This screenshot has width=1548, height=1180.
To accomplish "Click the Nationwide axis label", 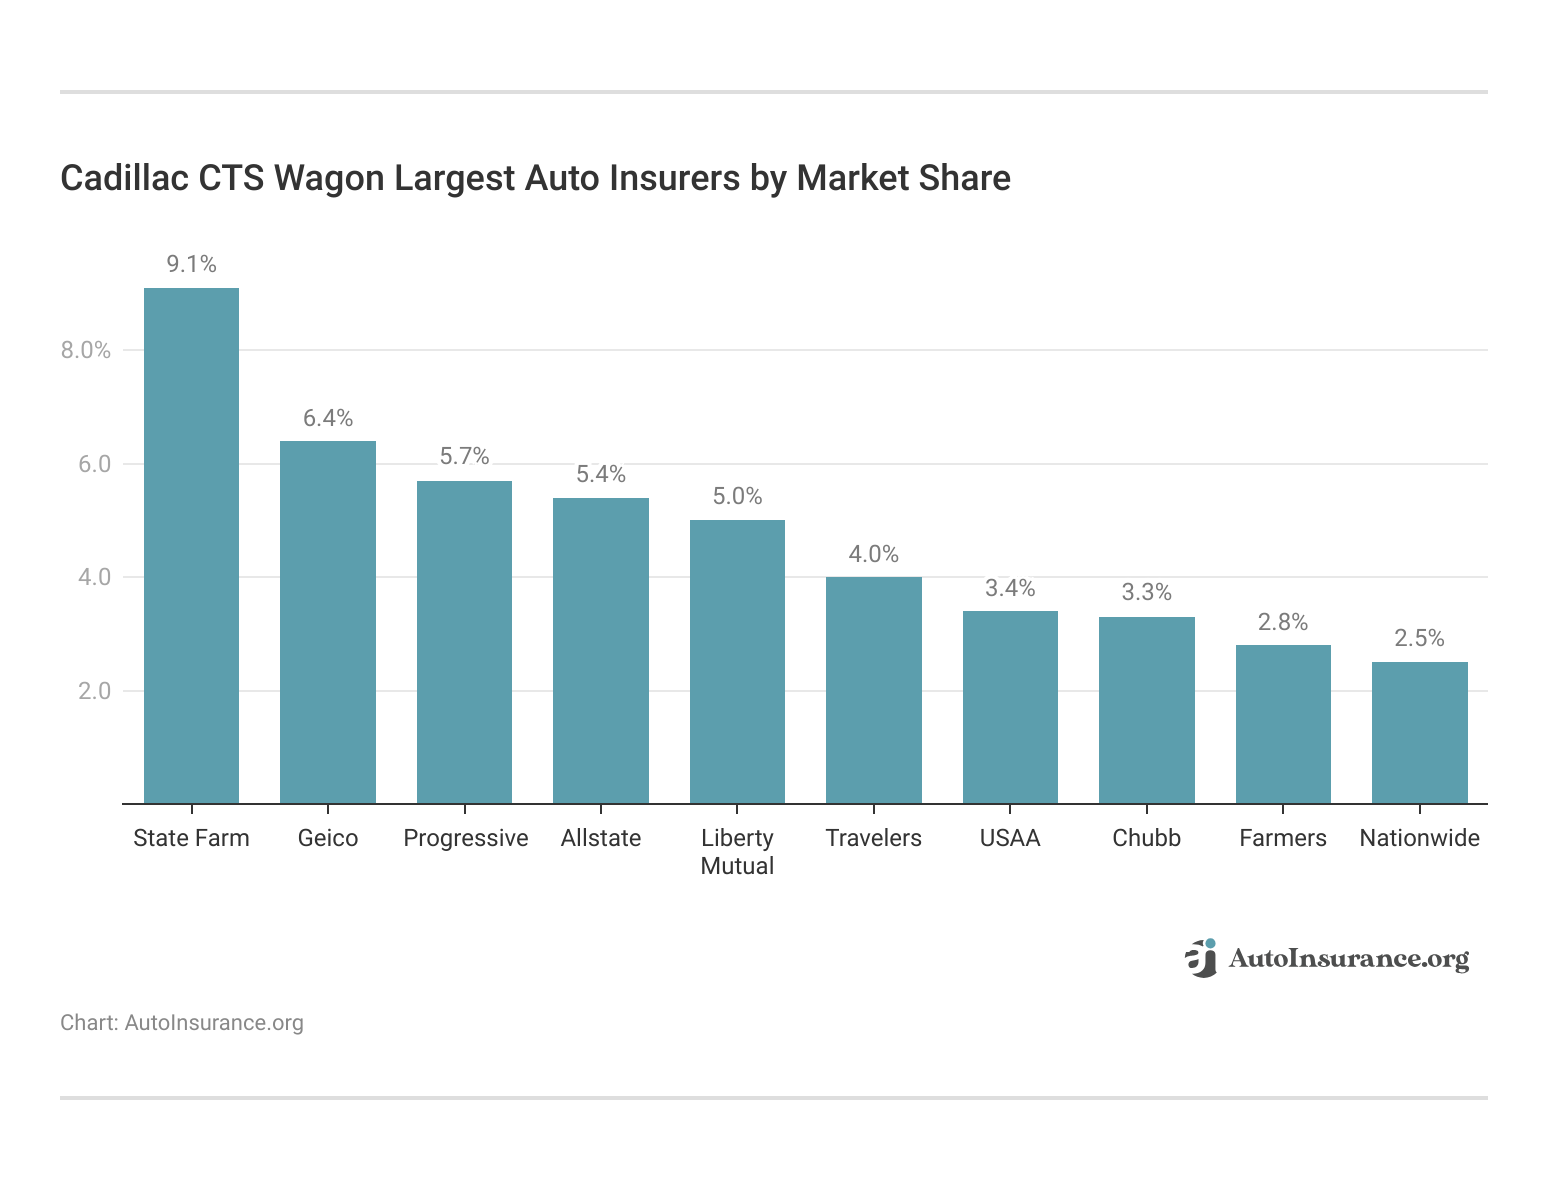I will click(1420, 838).
